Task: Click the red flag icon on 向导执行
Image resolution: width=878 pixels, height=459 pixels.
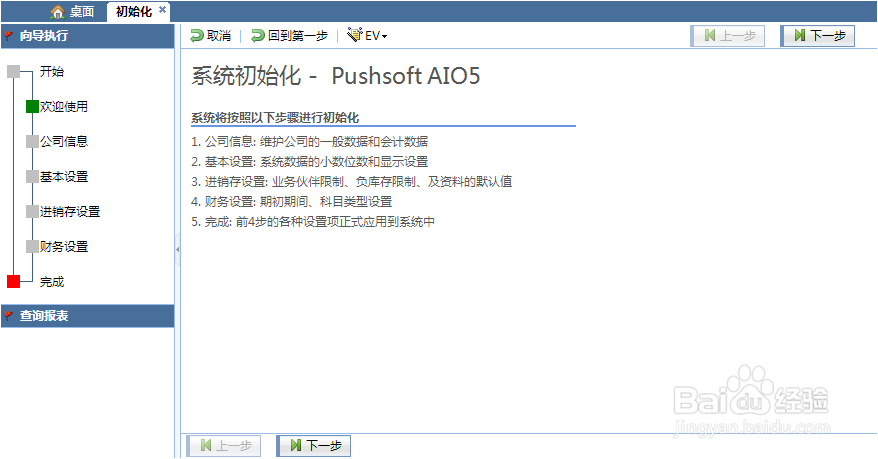Action: (x=8, y=36)
